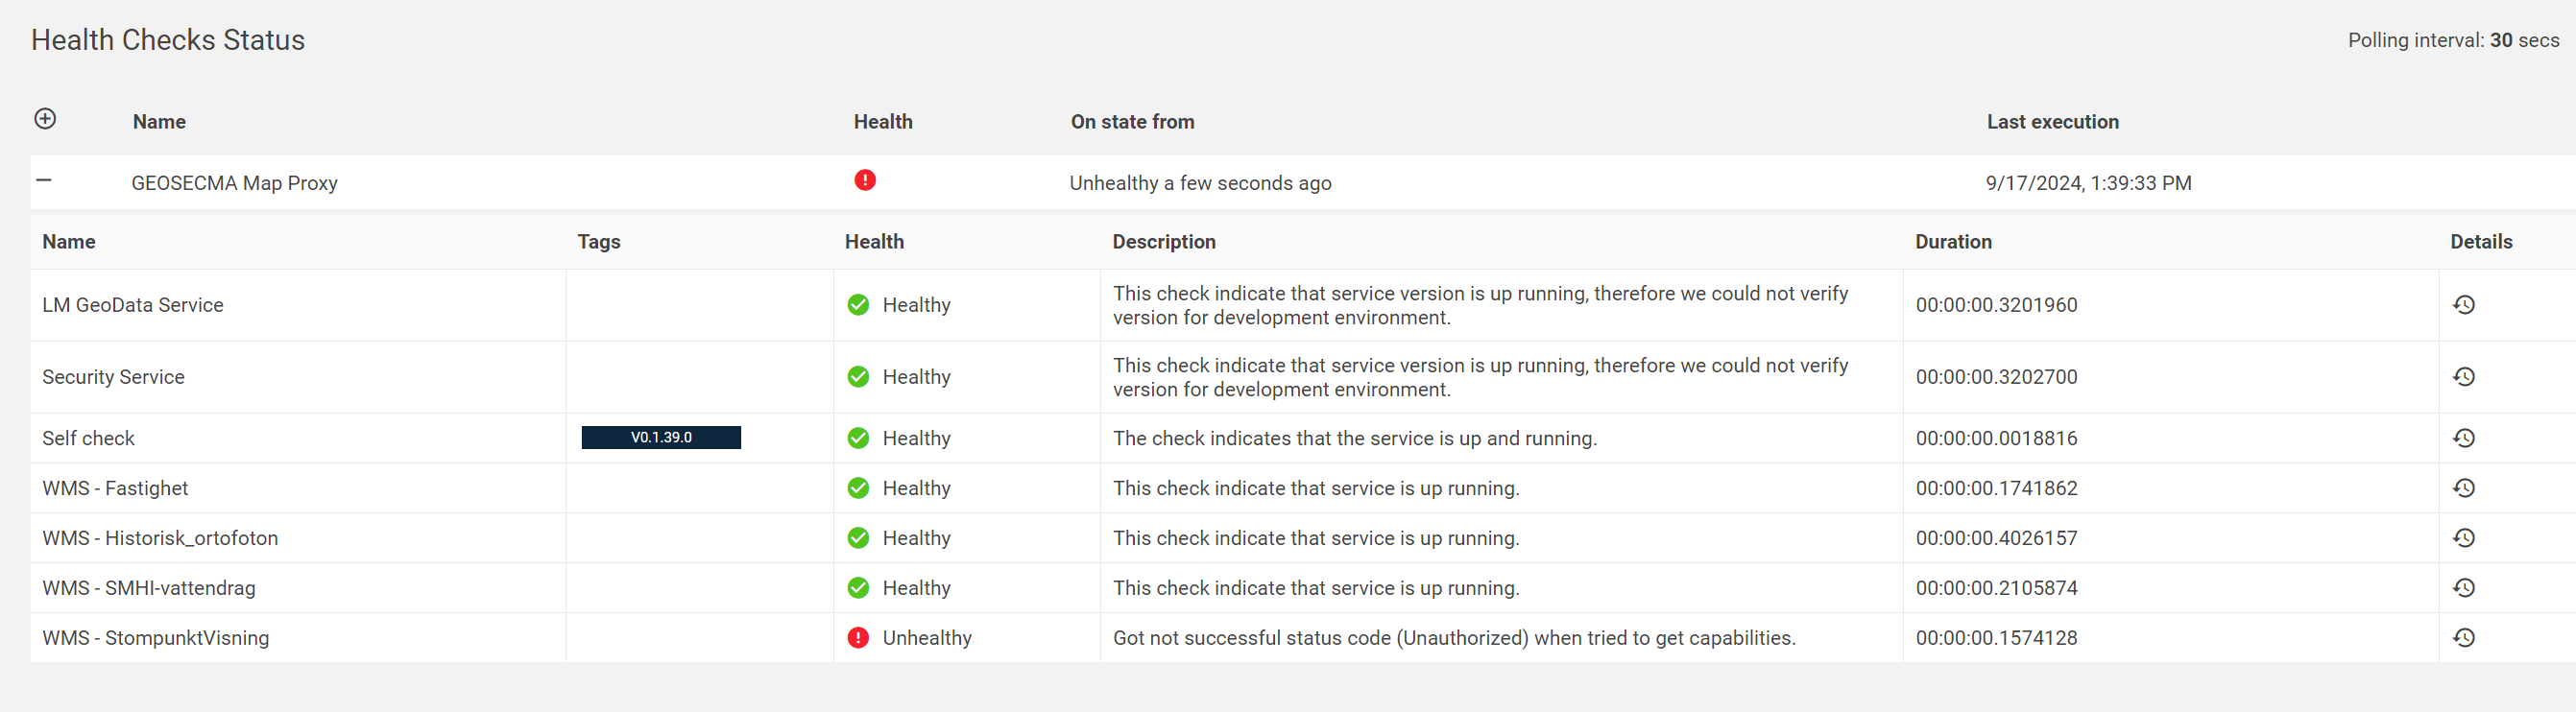Viewport: 2576px width, 712px height.
Task: Open history for WMS - StompunktVisning
Action: coord(2463,638)
